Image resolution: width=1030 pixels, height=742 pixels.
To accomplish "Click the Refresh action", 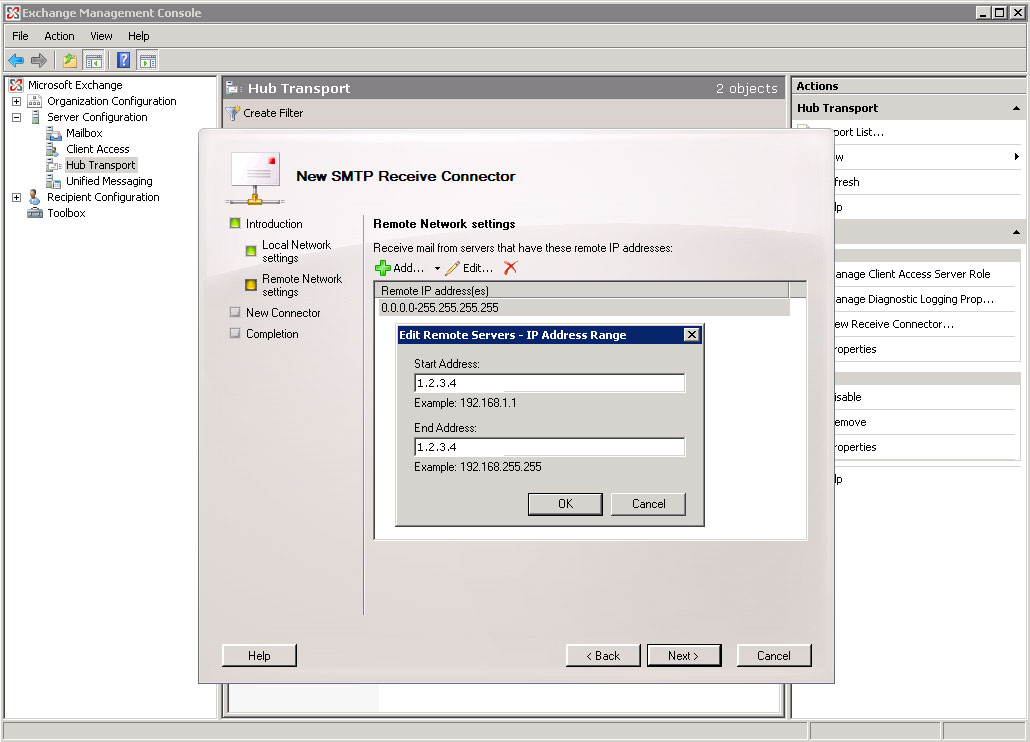I will point(847,182).
